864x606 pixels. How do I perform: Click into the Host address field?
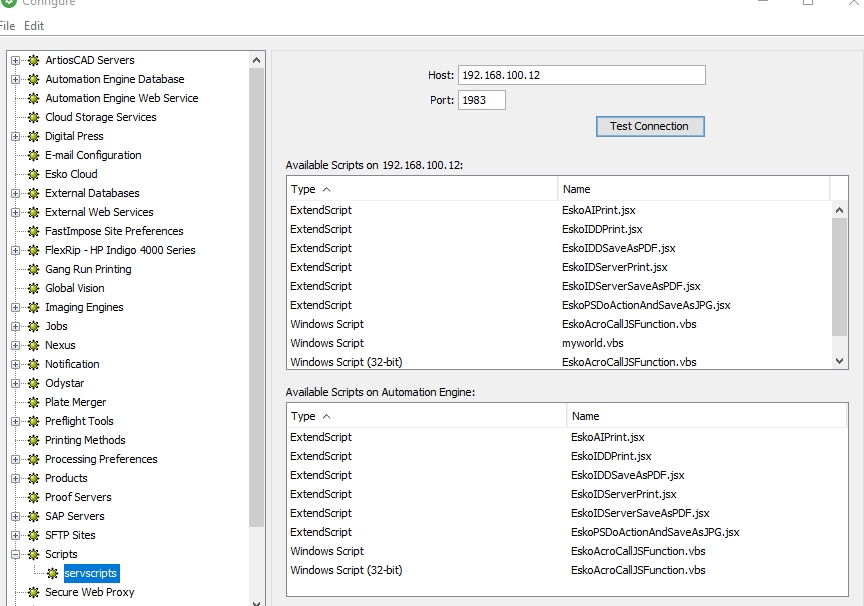pos(581,75)
